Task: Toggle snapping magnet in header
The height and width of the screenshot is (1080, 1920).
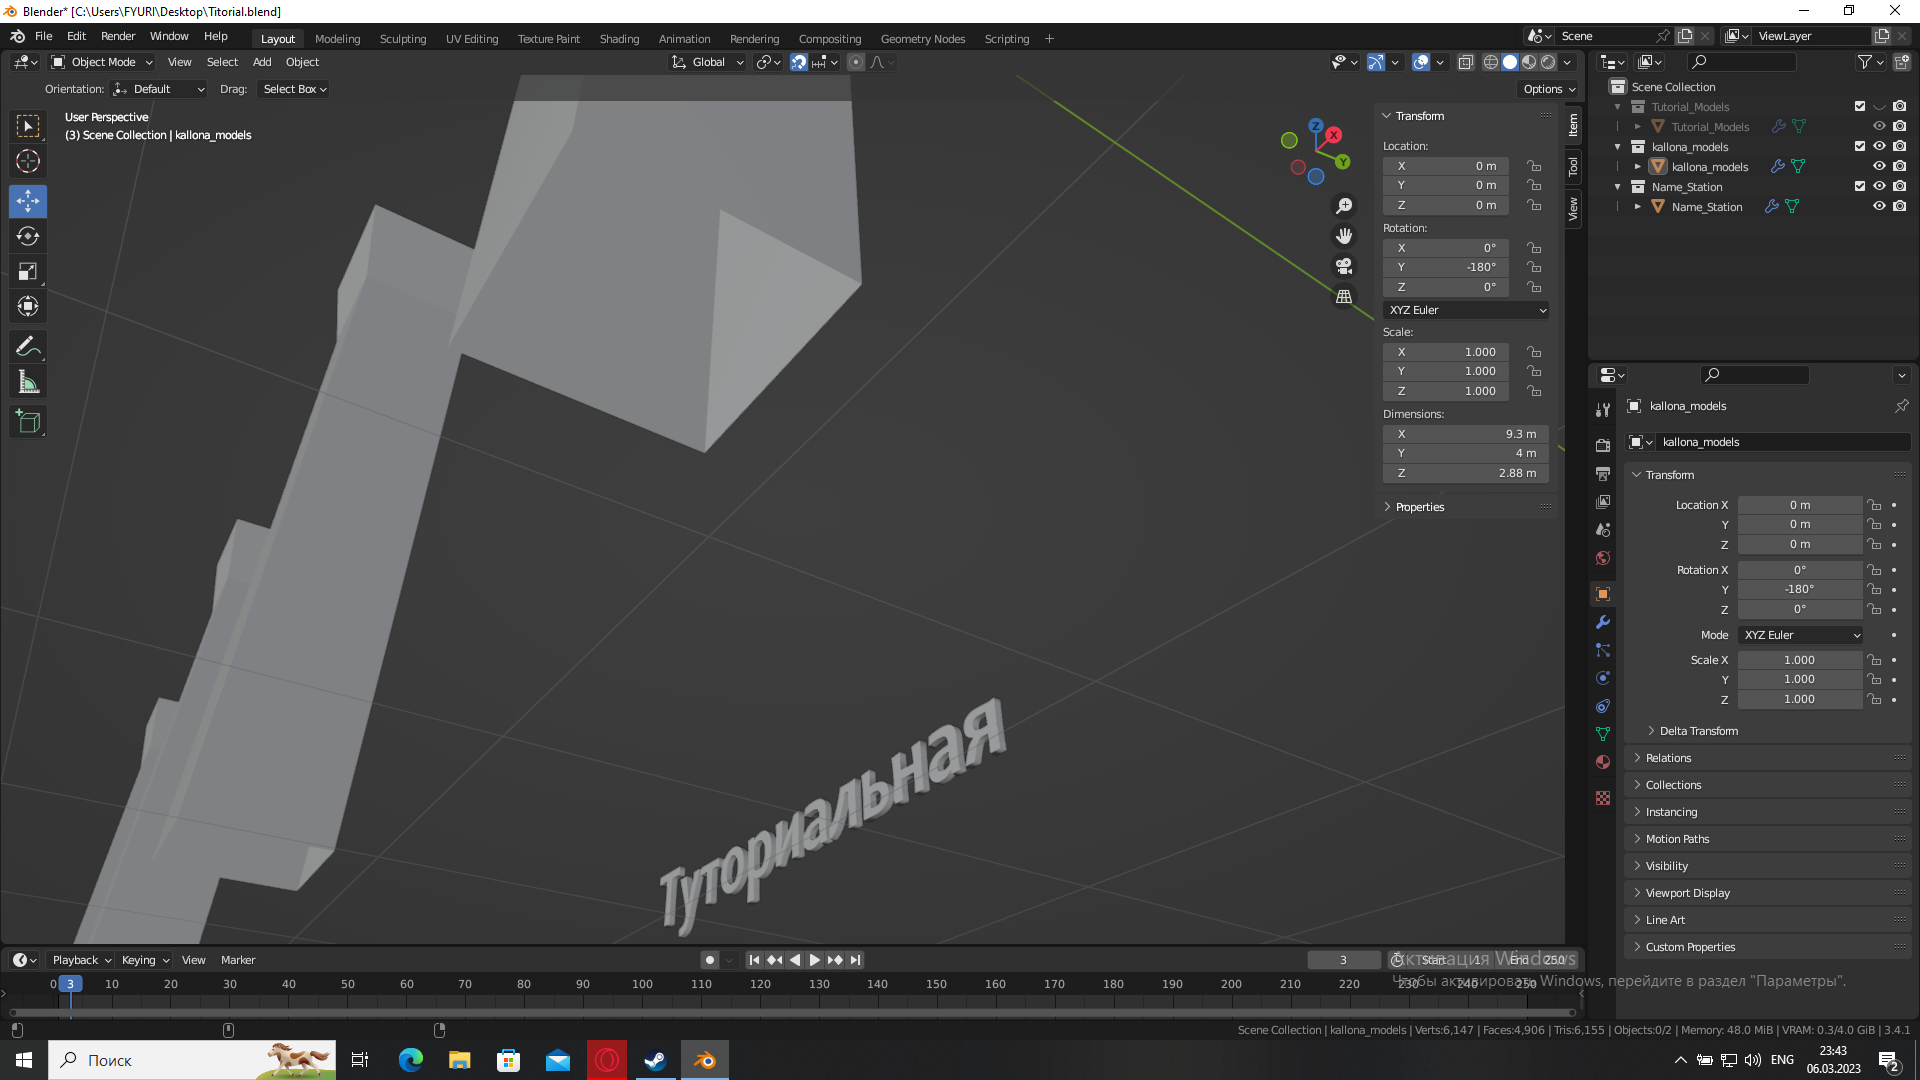Action: click(799, 62)
